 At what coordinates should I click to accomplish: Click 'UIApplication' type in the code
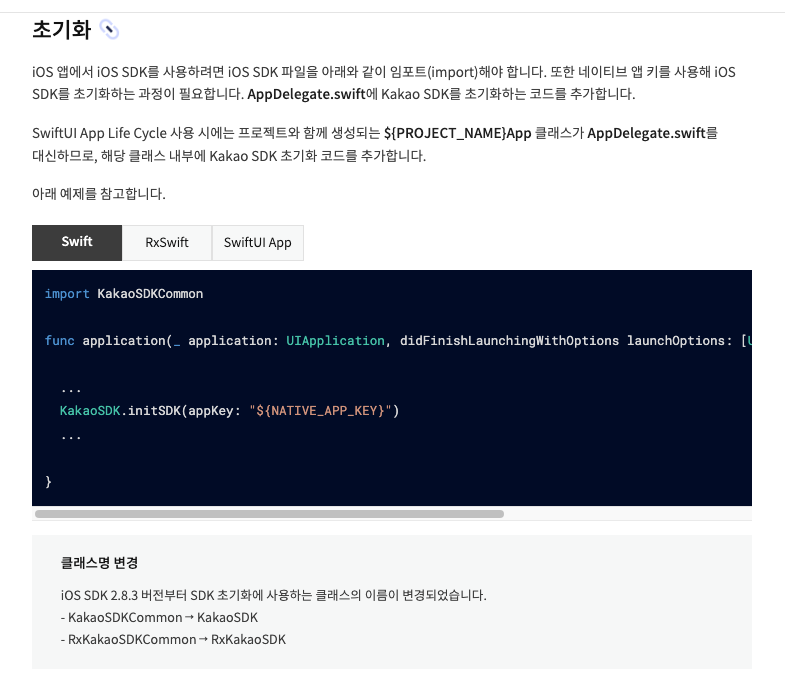335,340
